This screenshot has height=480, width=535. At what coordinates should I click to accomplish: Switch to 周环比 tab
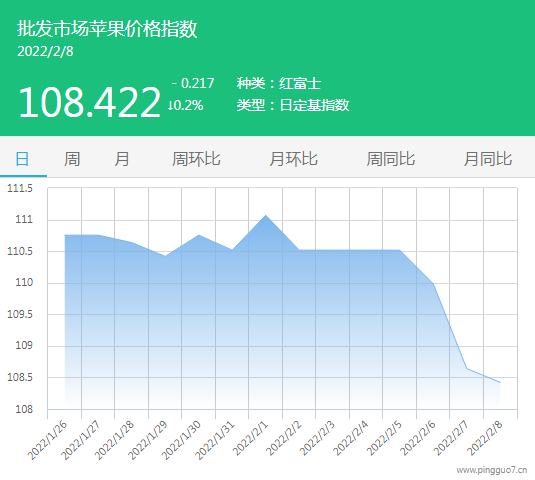click(x=196, y=159)
